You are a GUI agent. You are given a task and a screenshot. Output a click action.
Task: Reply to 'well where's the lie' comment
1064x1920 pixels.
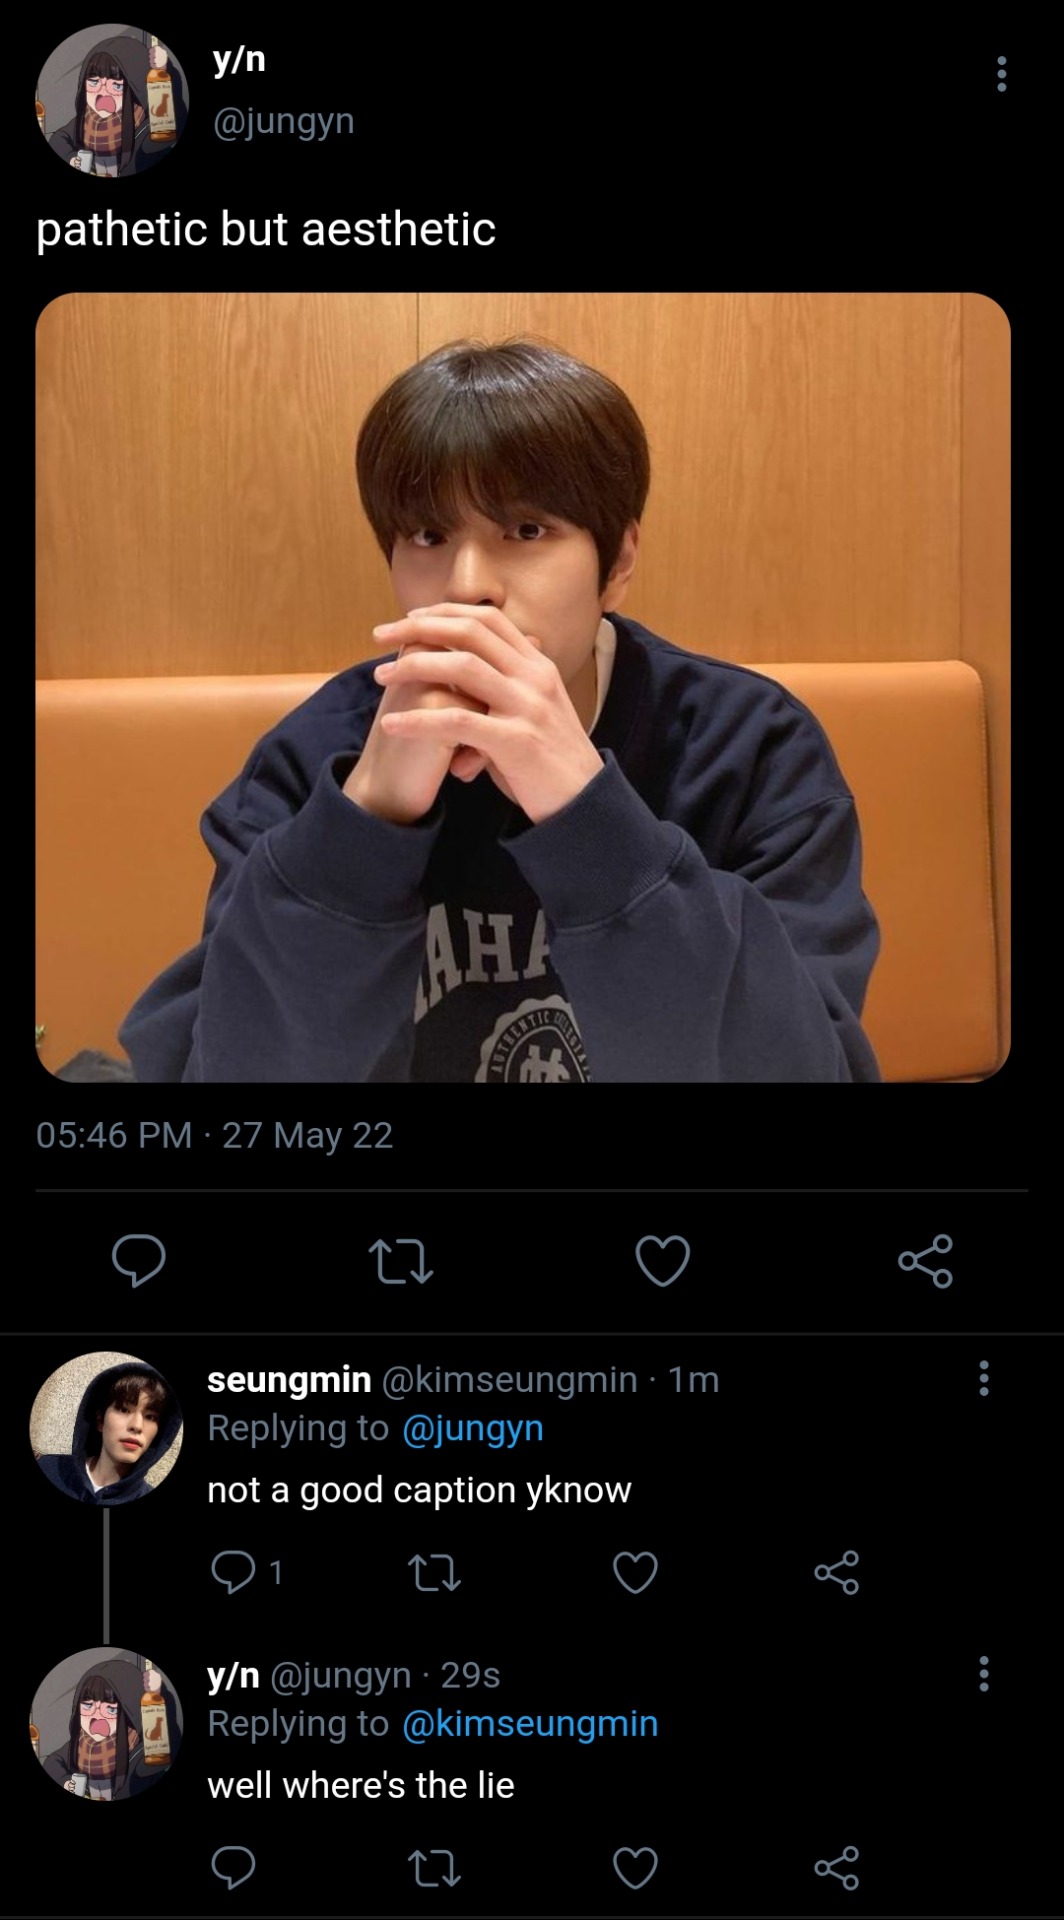(233, 1867)
